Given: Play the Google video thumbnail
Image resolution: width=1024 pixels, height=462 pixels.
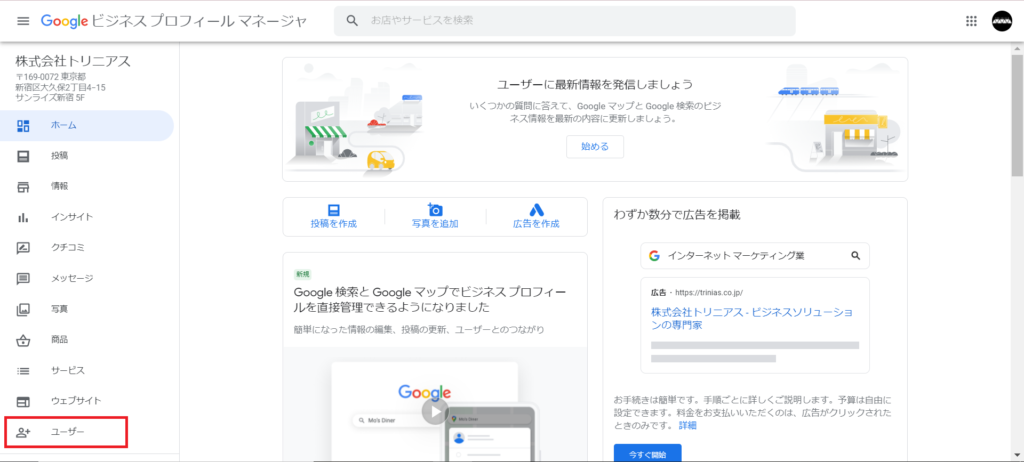Looking at the screenshot, I should point(434,411).
